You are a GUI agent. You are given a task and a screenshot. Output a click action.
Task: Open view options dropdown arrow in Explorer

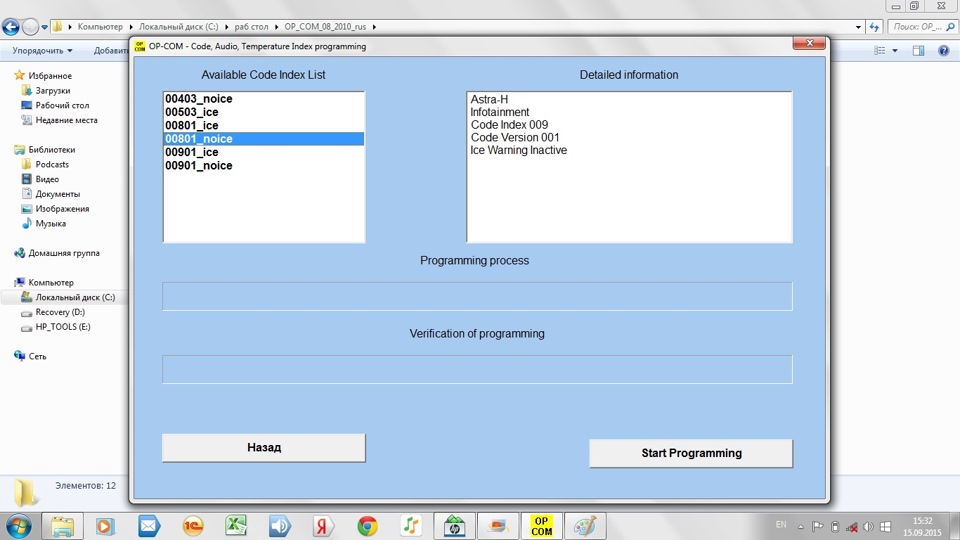895,51
